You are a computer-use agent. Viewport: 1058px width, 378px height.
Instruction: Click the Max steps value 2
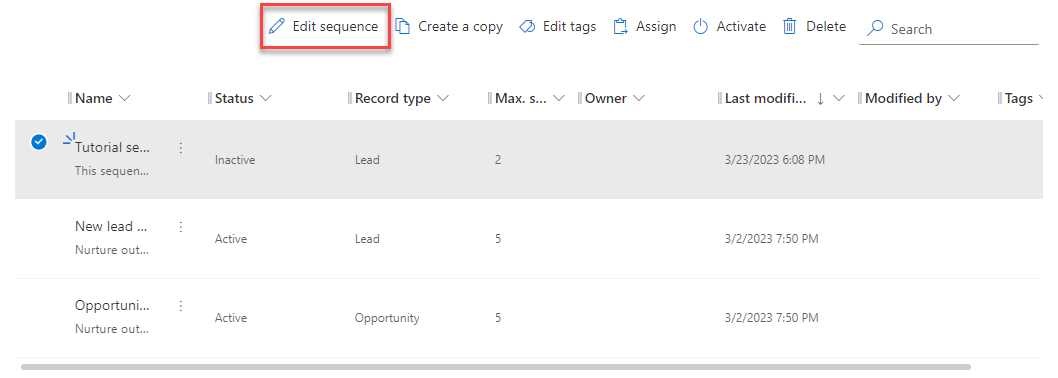(498, 160)
